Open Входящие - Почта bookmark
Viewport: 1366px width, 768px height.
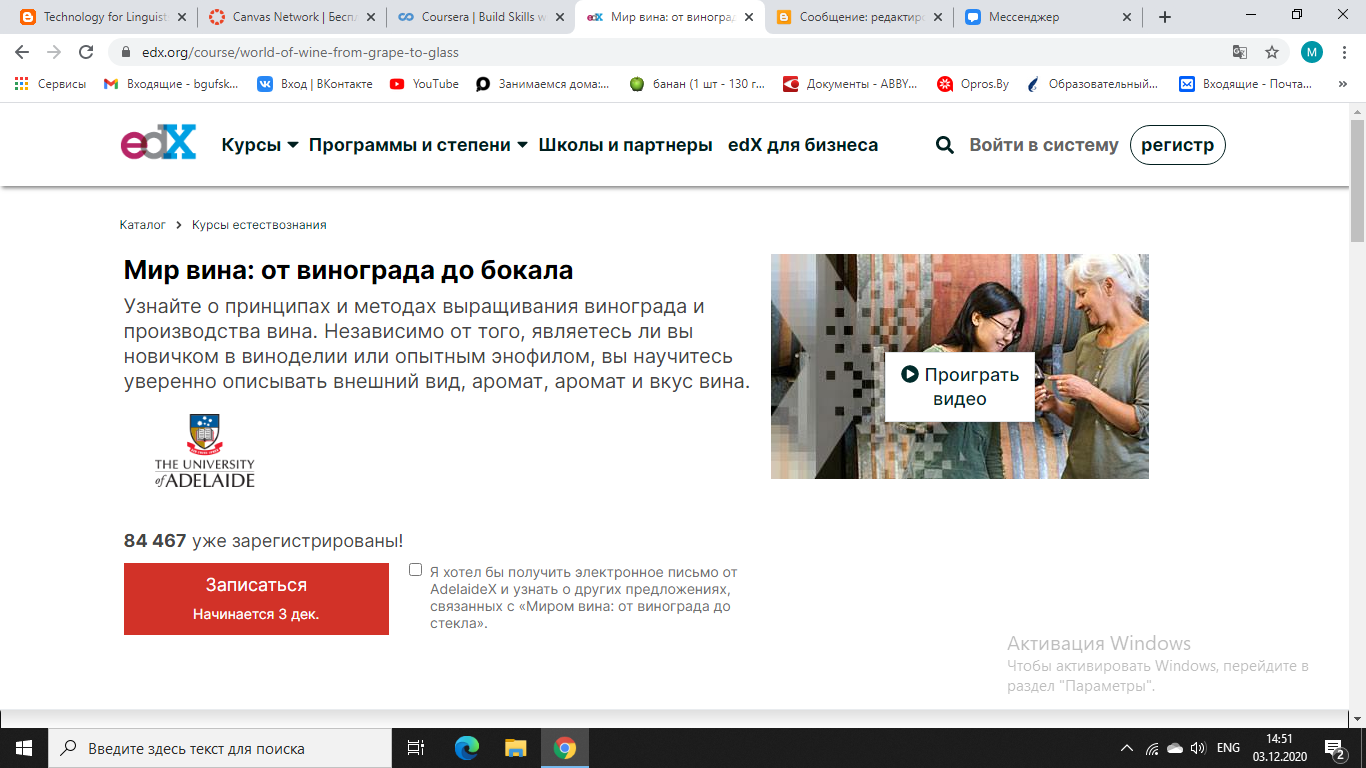click(1246, 84)
